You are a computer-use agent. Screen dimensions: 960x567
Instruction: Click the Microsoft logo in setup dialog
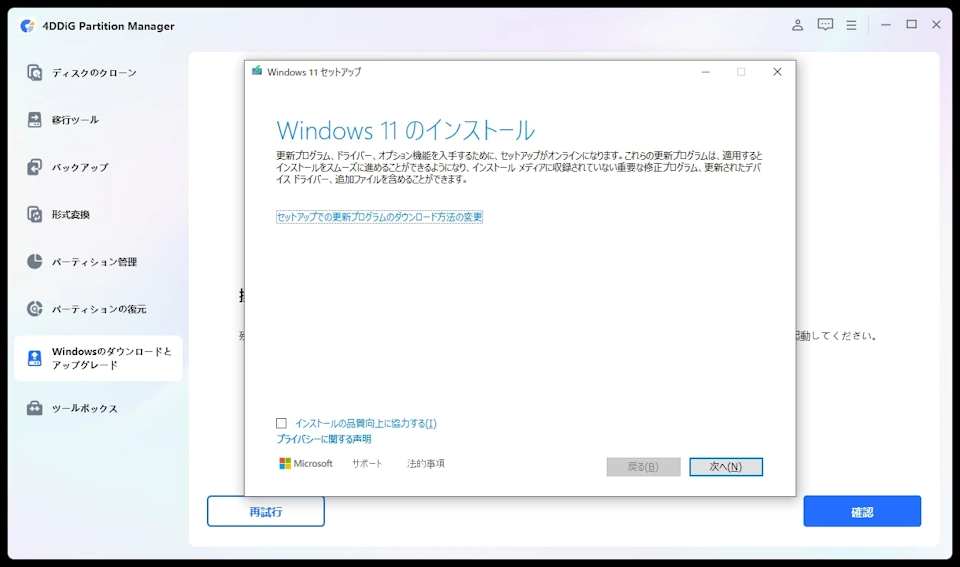coord(285,464)
